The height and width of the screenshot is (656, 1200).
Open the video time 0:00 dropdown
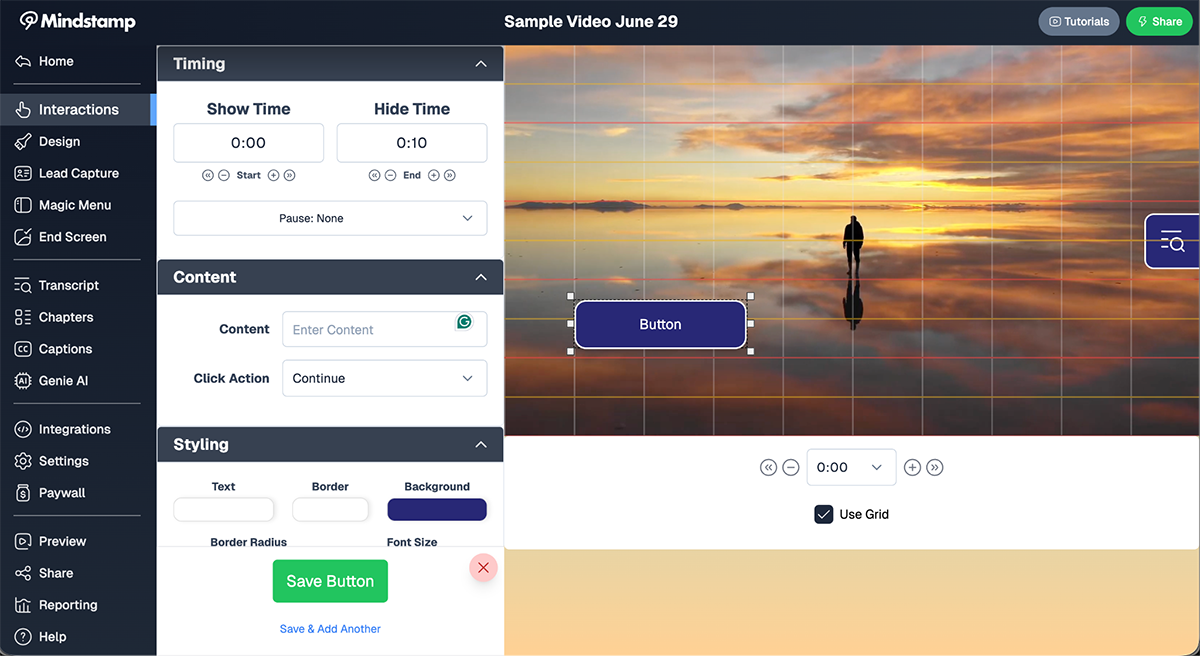click(851, 467)
